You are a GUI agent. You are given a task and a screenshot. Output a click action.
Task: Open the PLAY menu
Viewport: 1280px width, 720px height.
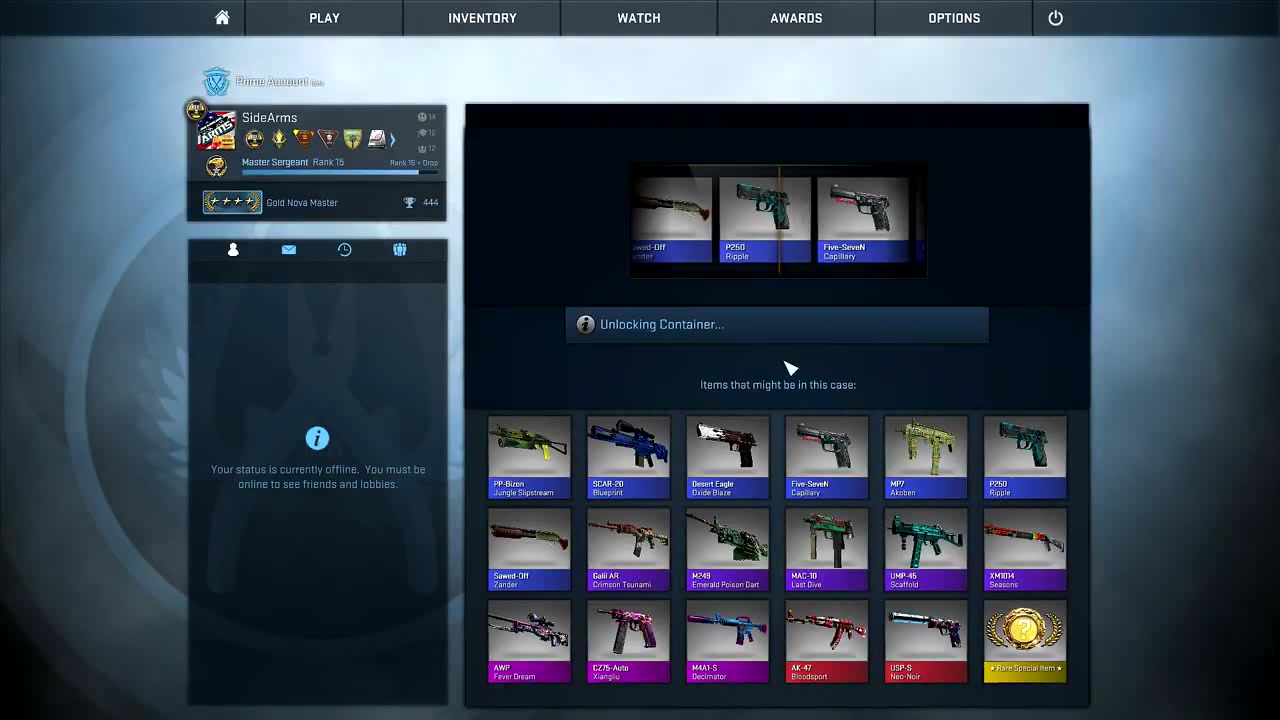(x=324, y=18)
